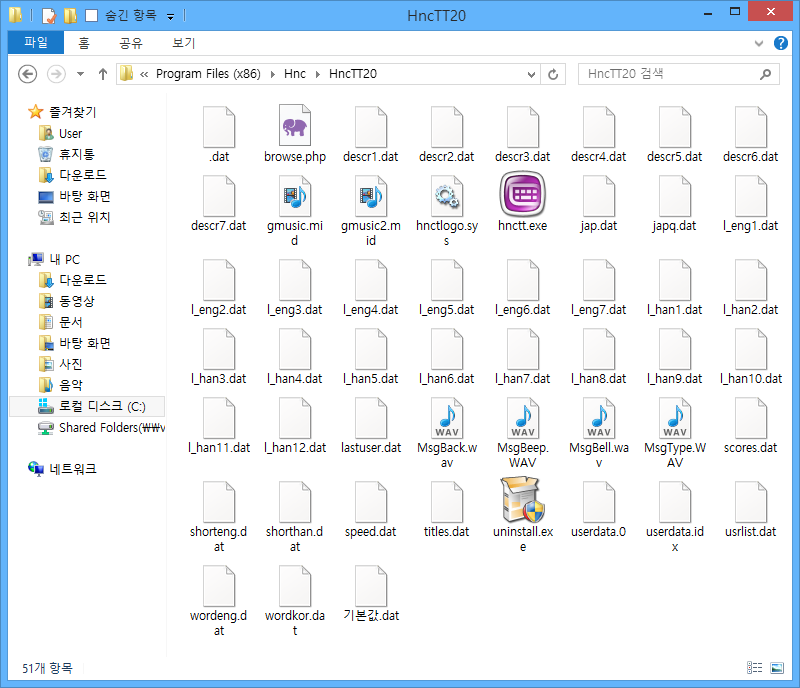Screen dimensions: 800x688
Task: Open Explorer Help question mark
Action: click(x=781, y=43)
